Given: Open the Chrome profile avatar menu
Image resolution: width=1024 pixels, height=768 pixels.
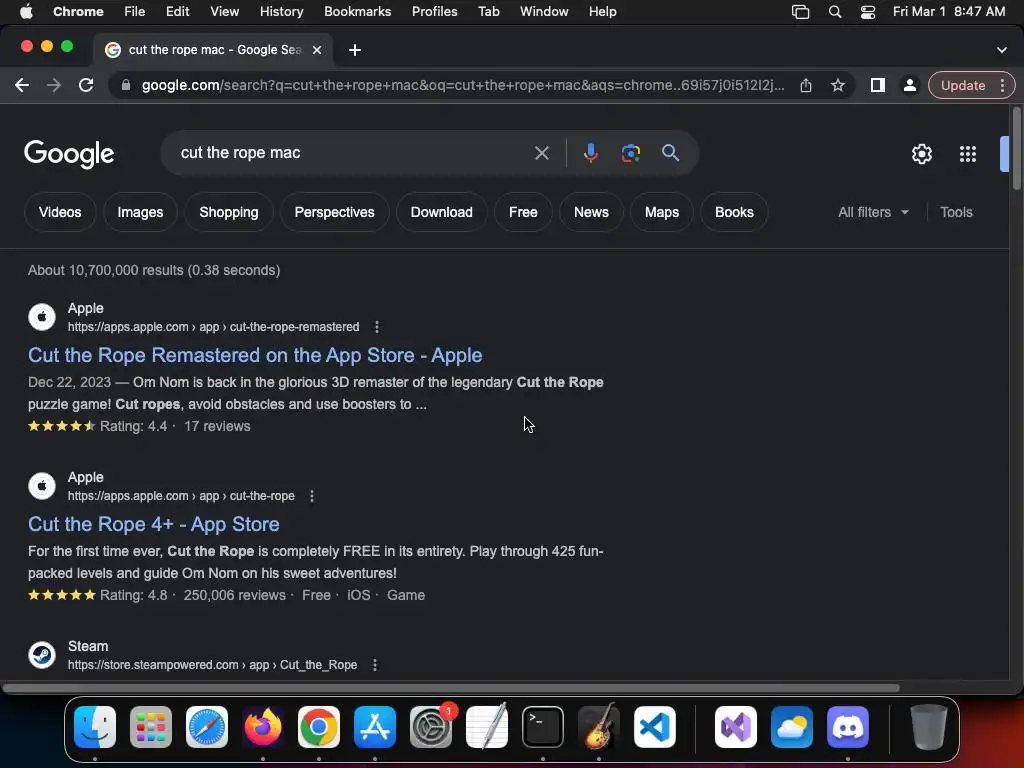Looking at the screenshot, I should coord(909,86).
